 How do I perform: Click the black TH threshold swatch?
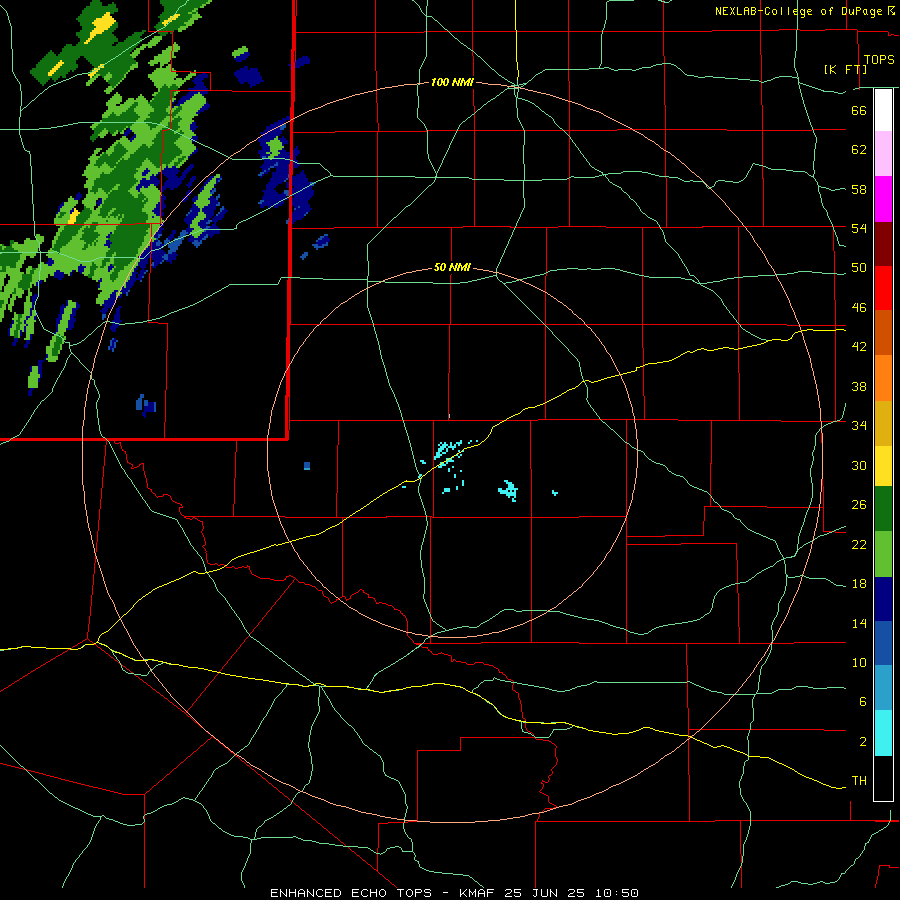click(883, 778)
